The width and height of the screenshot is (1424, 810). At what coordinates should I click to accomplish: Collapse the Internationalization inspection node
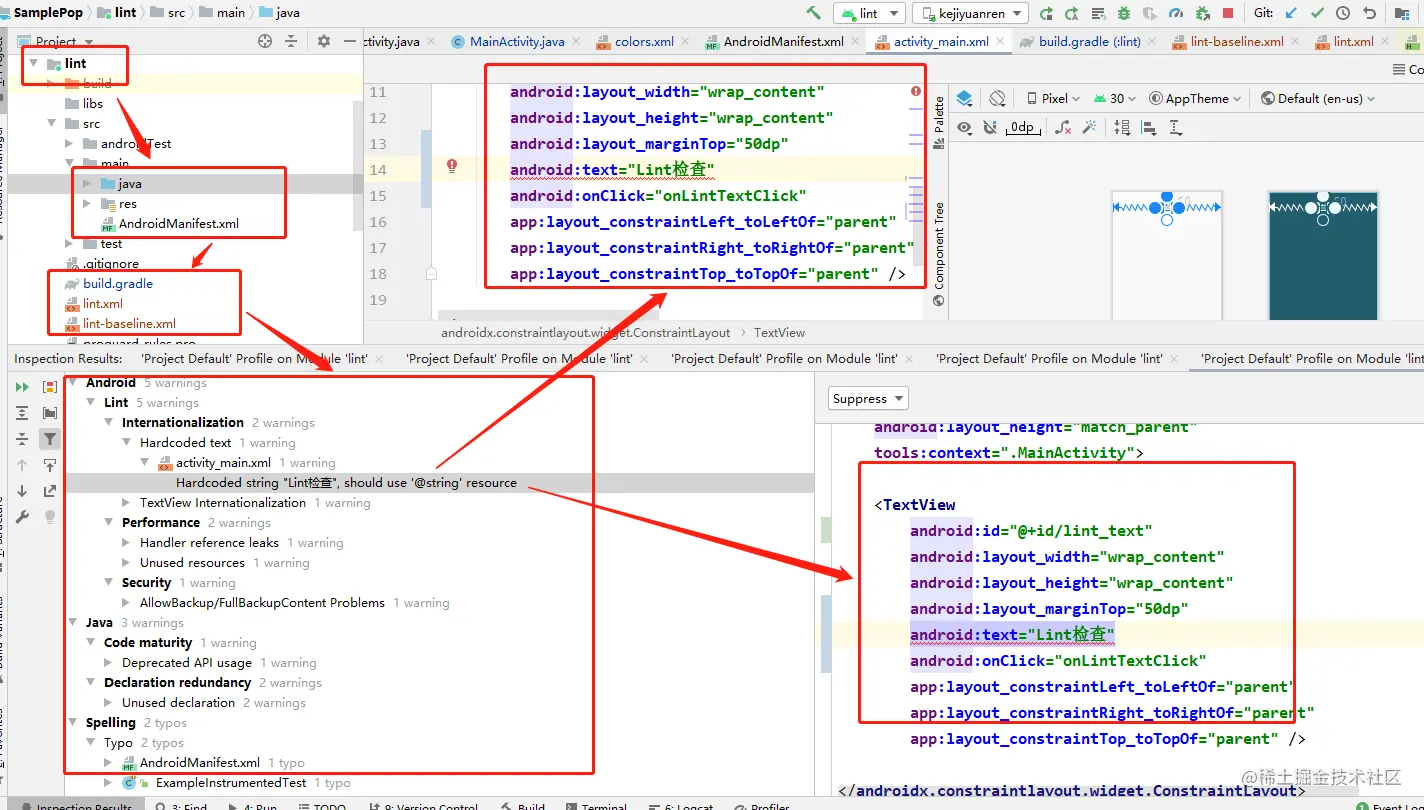[x=110, y=423]
